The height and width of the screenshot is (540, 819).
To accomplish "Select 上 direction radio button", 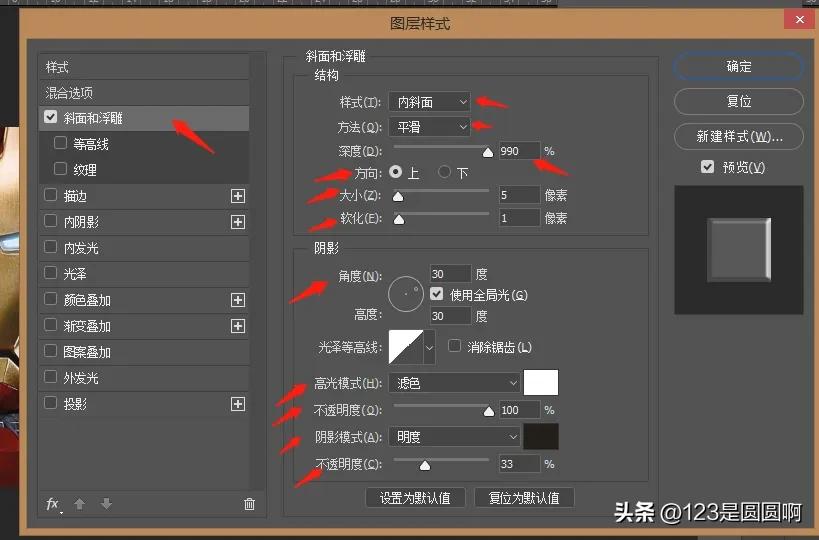I will [x=396, y=171].
